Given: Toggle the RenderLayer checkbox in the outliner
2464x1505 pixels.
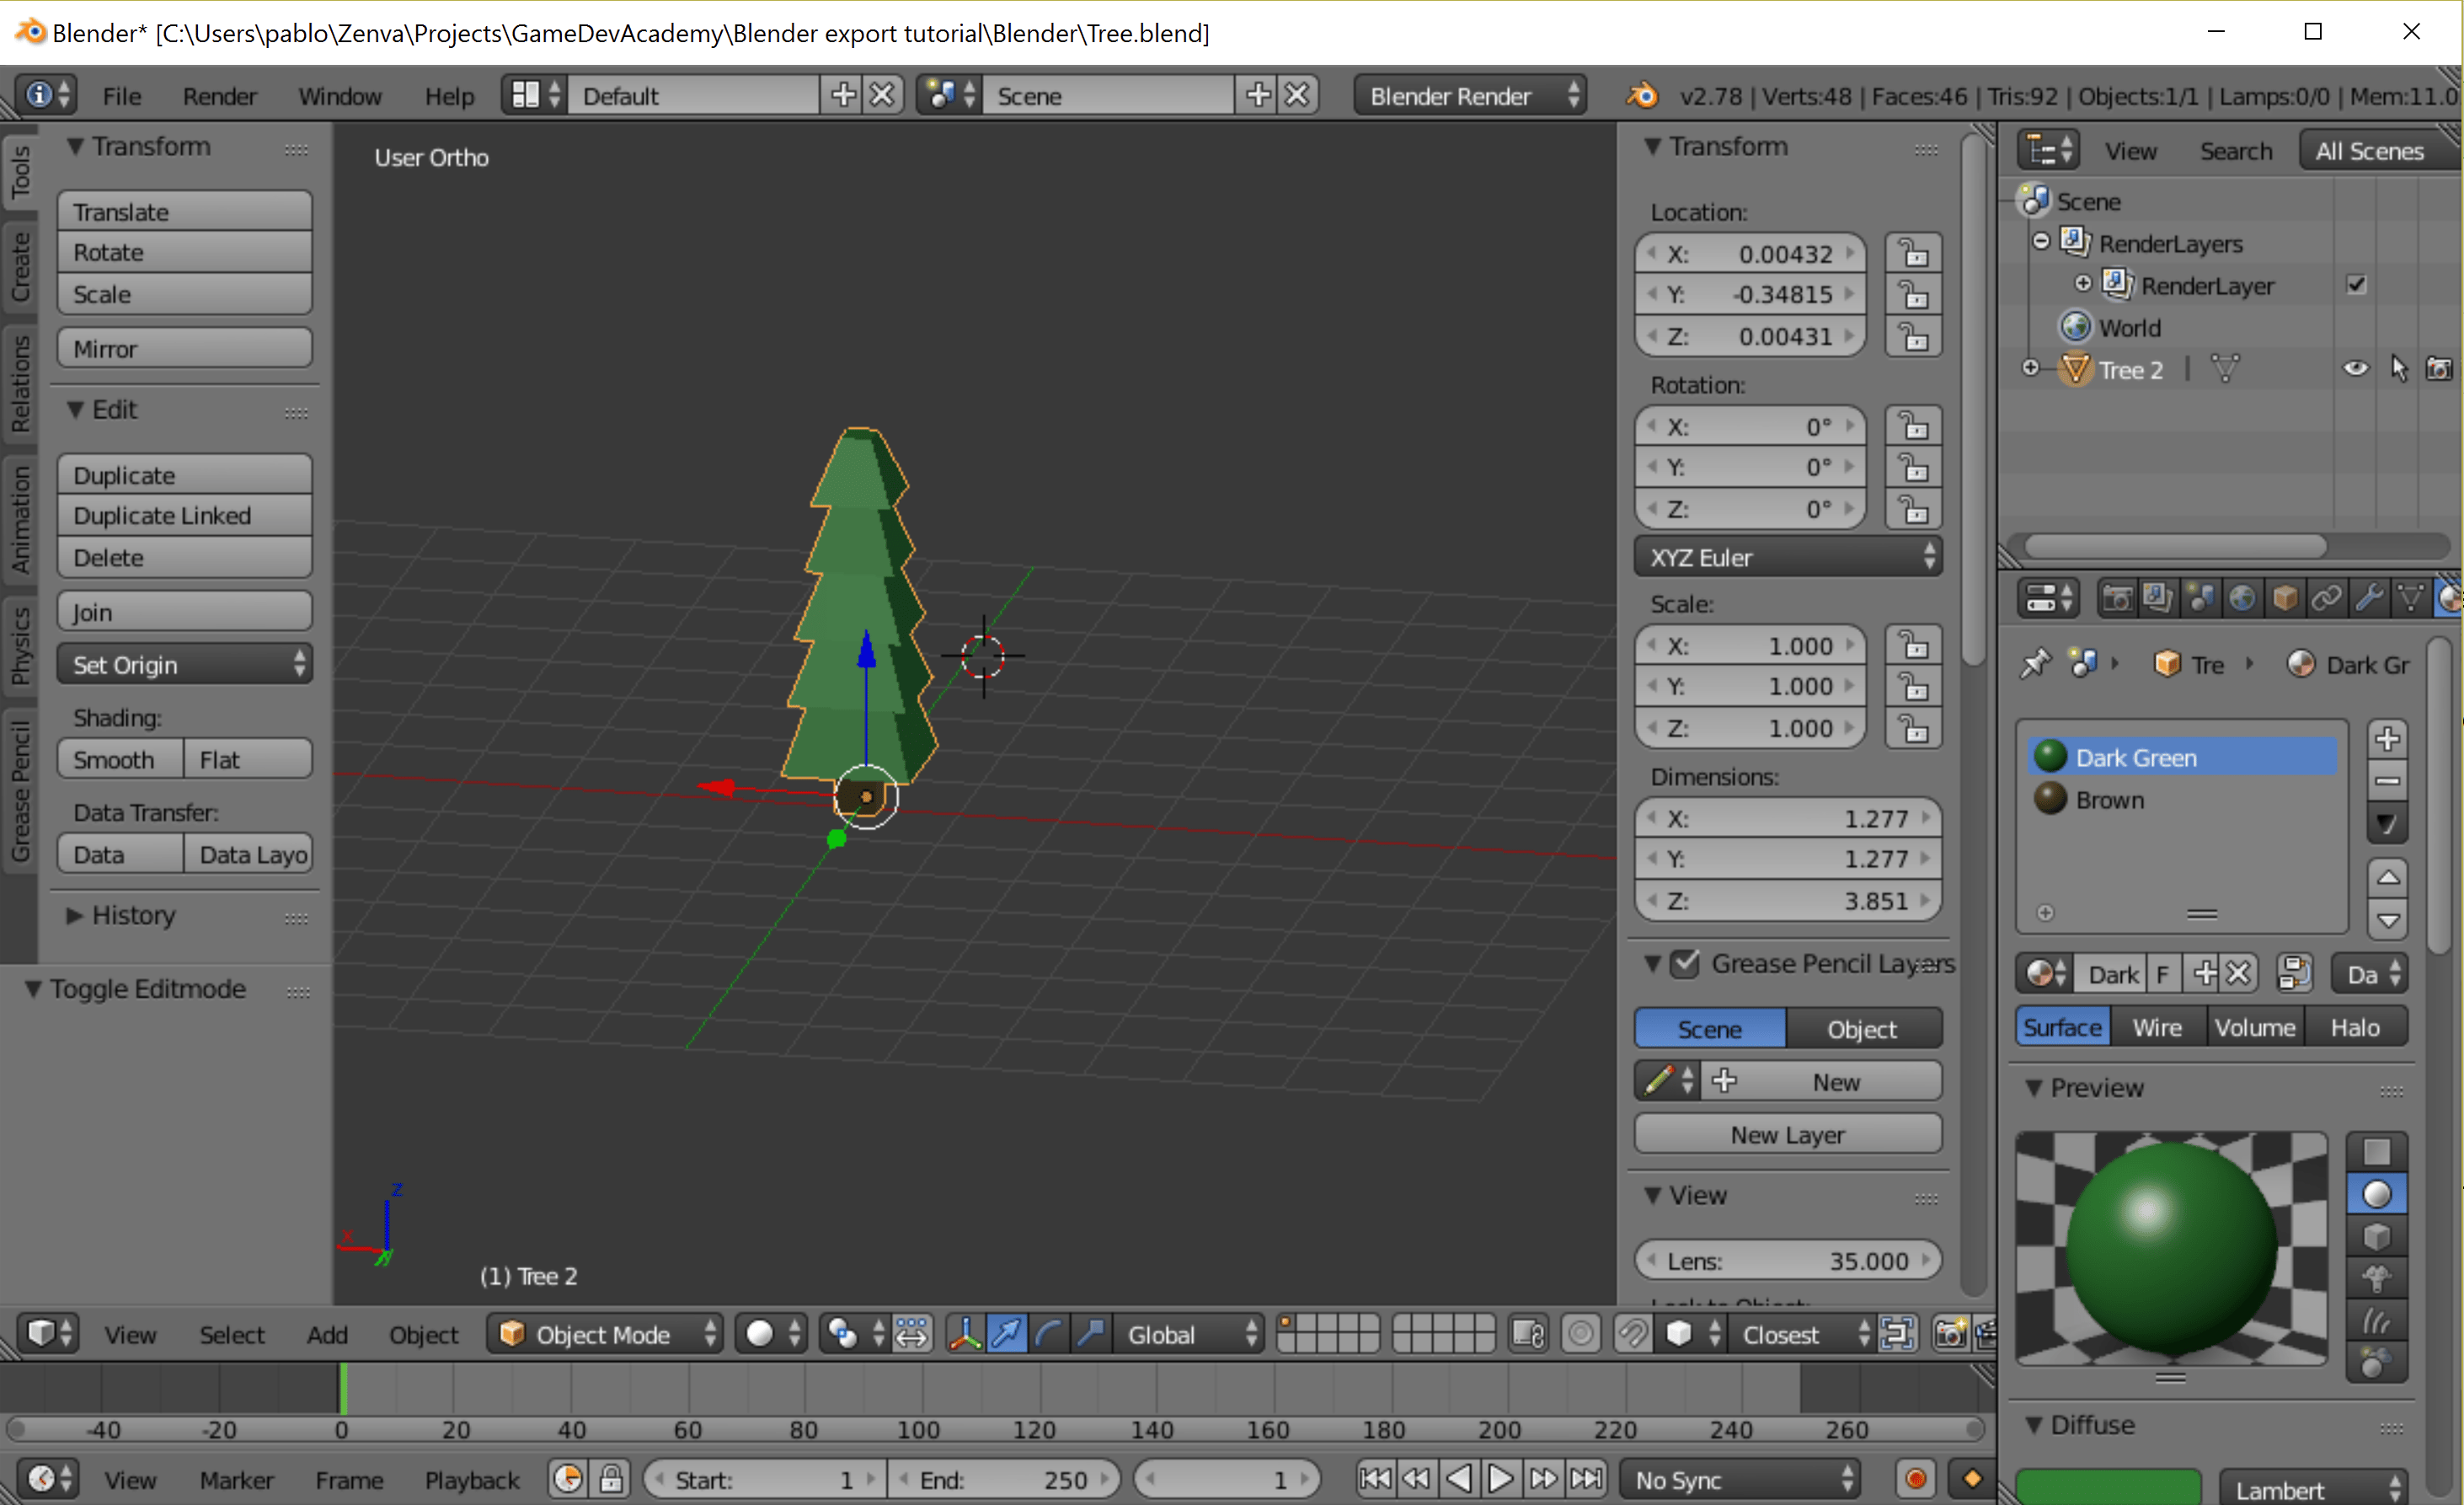Looking at the screenshot, I should 2356,285.
